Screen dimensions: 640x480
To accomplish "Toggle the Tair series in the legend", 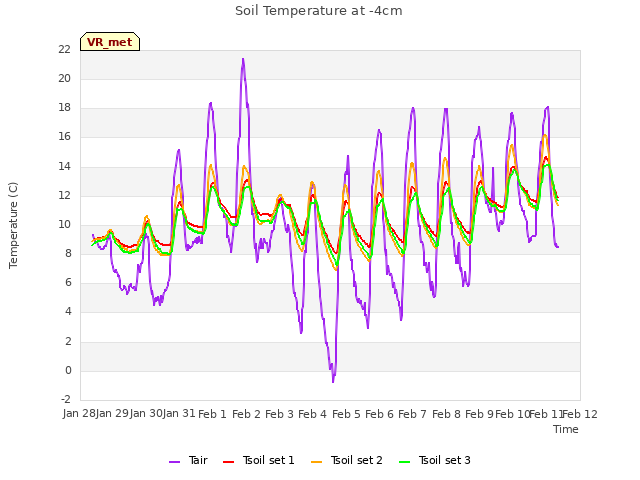I will coord(188,460).
